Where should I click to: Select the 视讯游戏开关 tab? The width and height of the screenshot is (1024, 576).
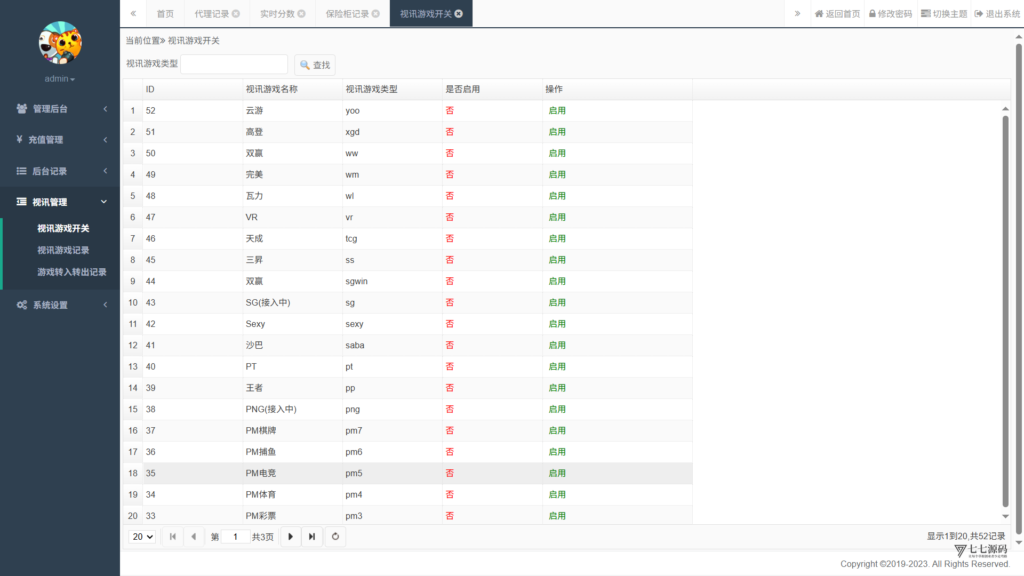426,14
